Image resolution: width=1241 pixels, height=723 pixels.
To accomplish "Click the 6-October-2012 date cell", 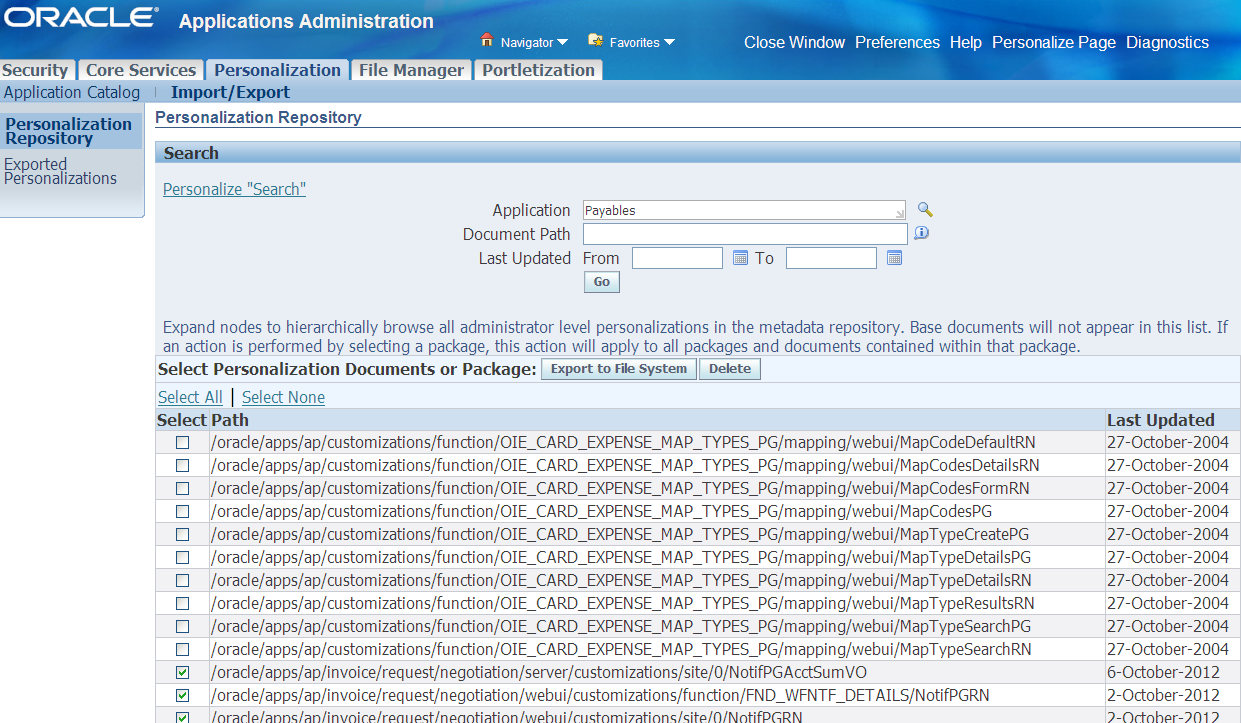I will (x=1163, y=672).
